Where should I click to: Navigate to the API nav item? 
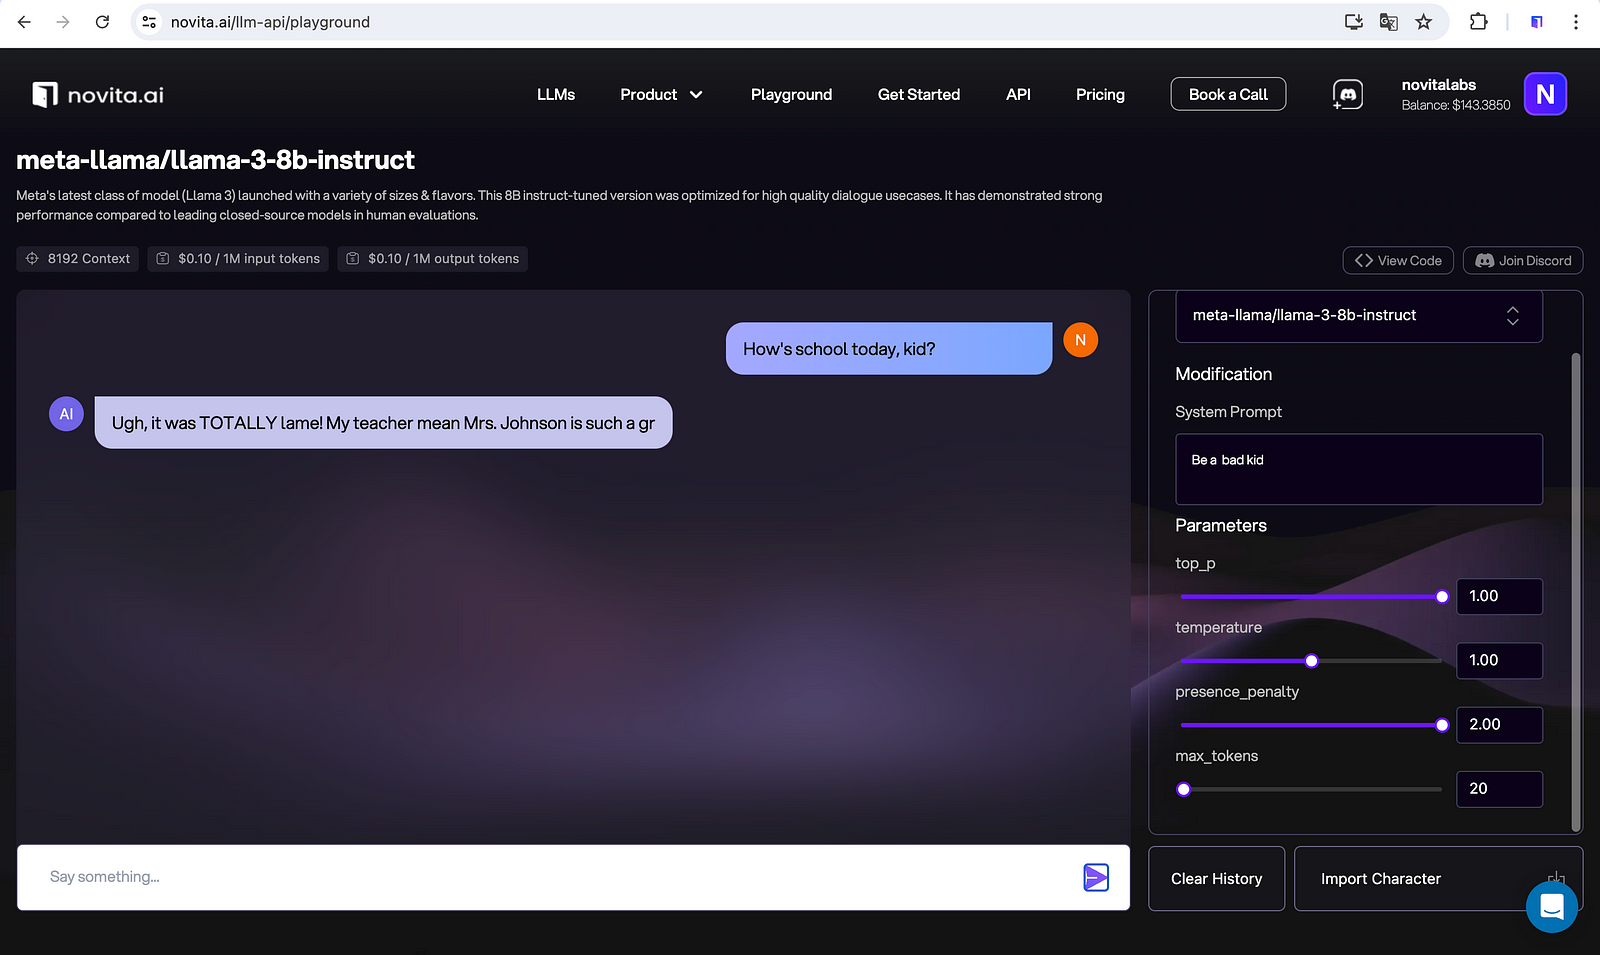coord(1018,94)
